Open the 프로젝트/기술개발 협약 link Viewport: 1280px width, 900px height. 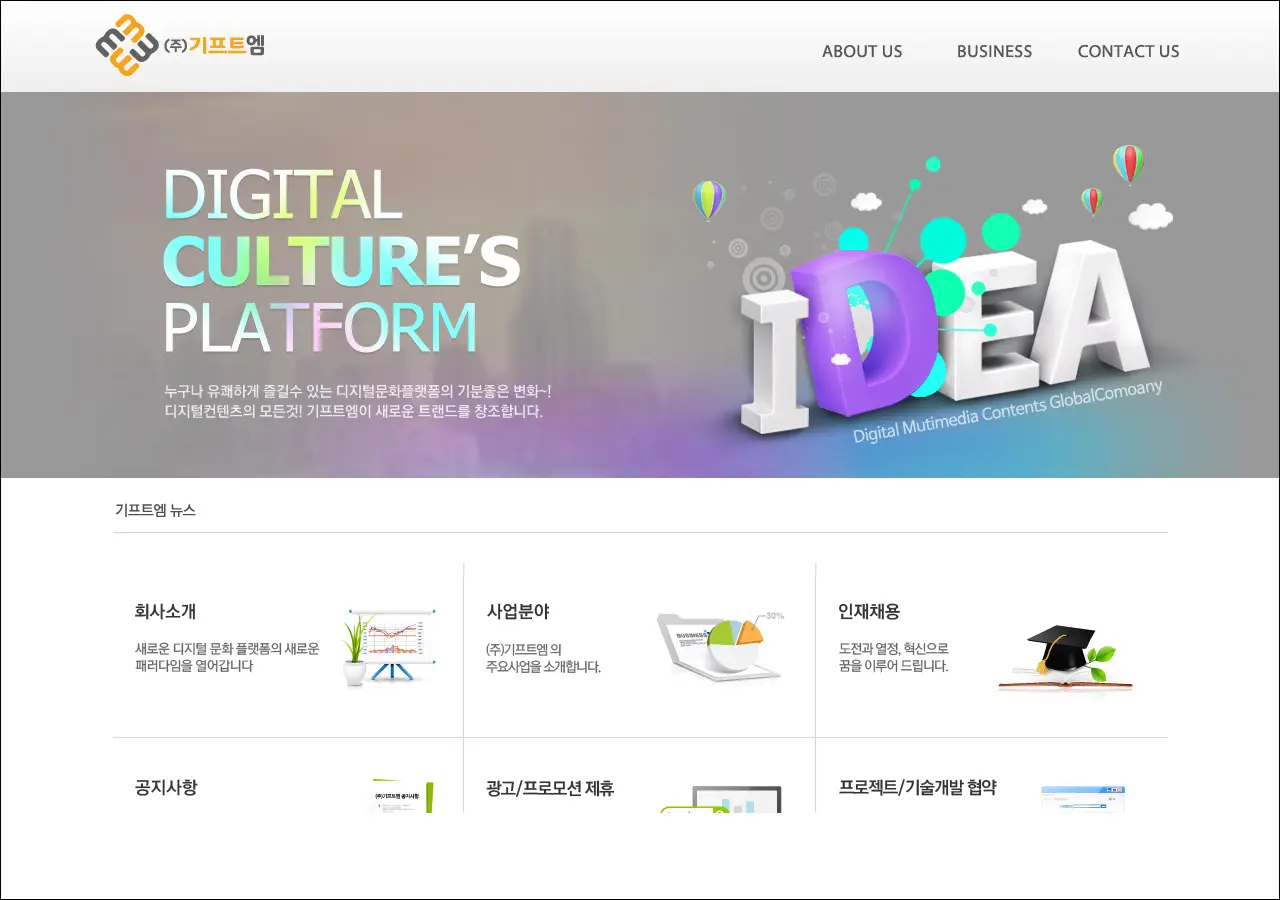[917, 787]
